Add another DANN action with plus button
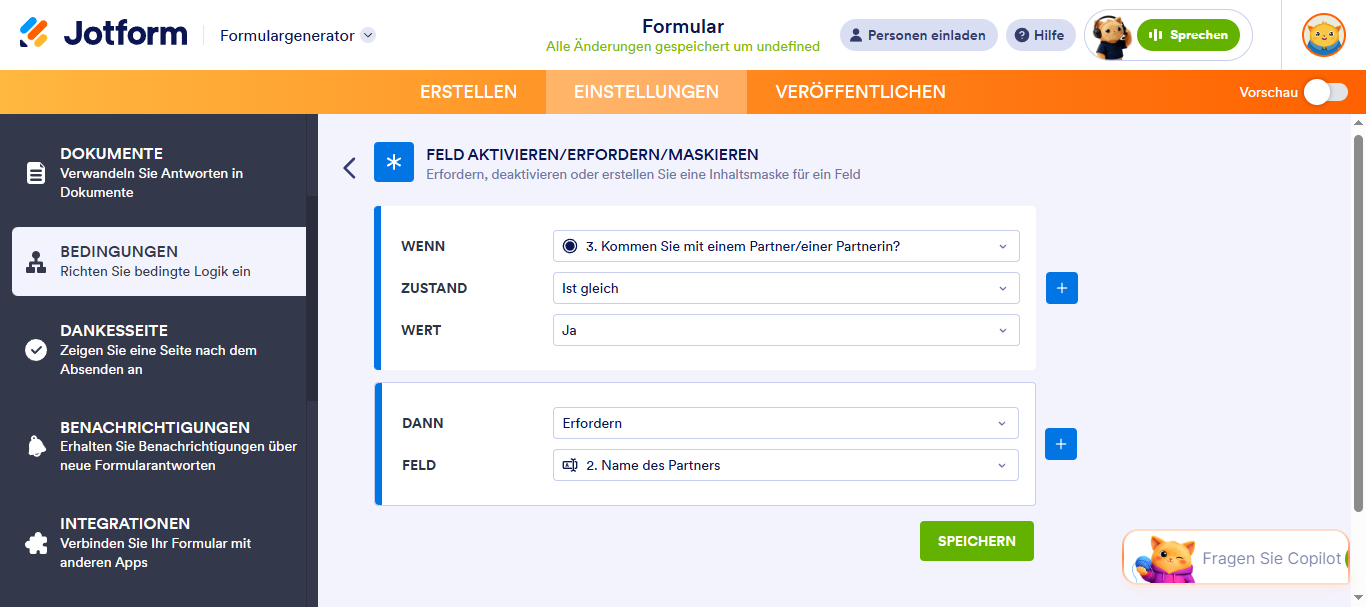This screenshot has height=607, width=1366. click(x=1061, y=444)
